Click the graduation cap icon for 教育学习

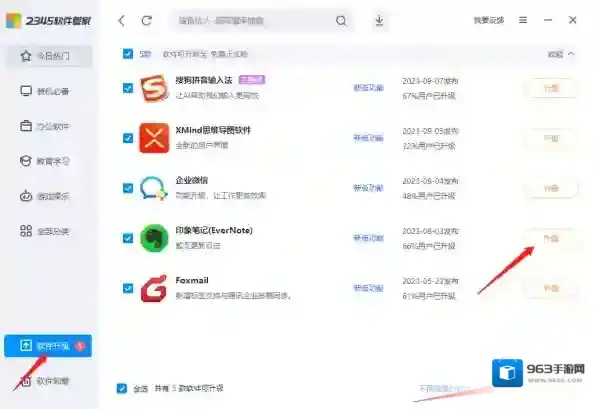(x=26, y=161)
